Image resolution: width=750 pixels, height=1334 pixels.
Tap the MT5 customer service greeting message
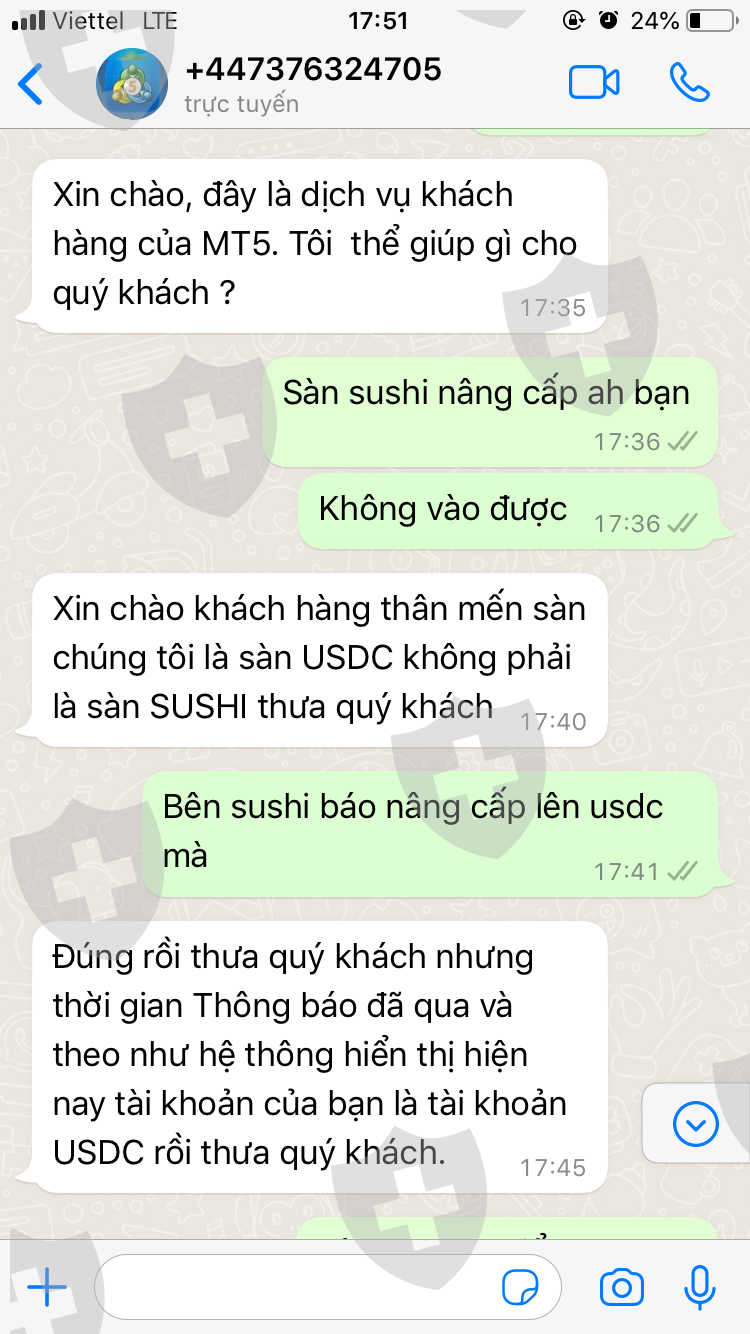[x=312, y=246]
